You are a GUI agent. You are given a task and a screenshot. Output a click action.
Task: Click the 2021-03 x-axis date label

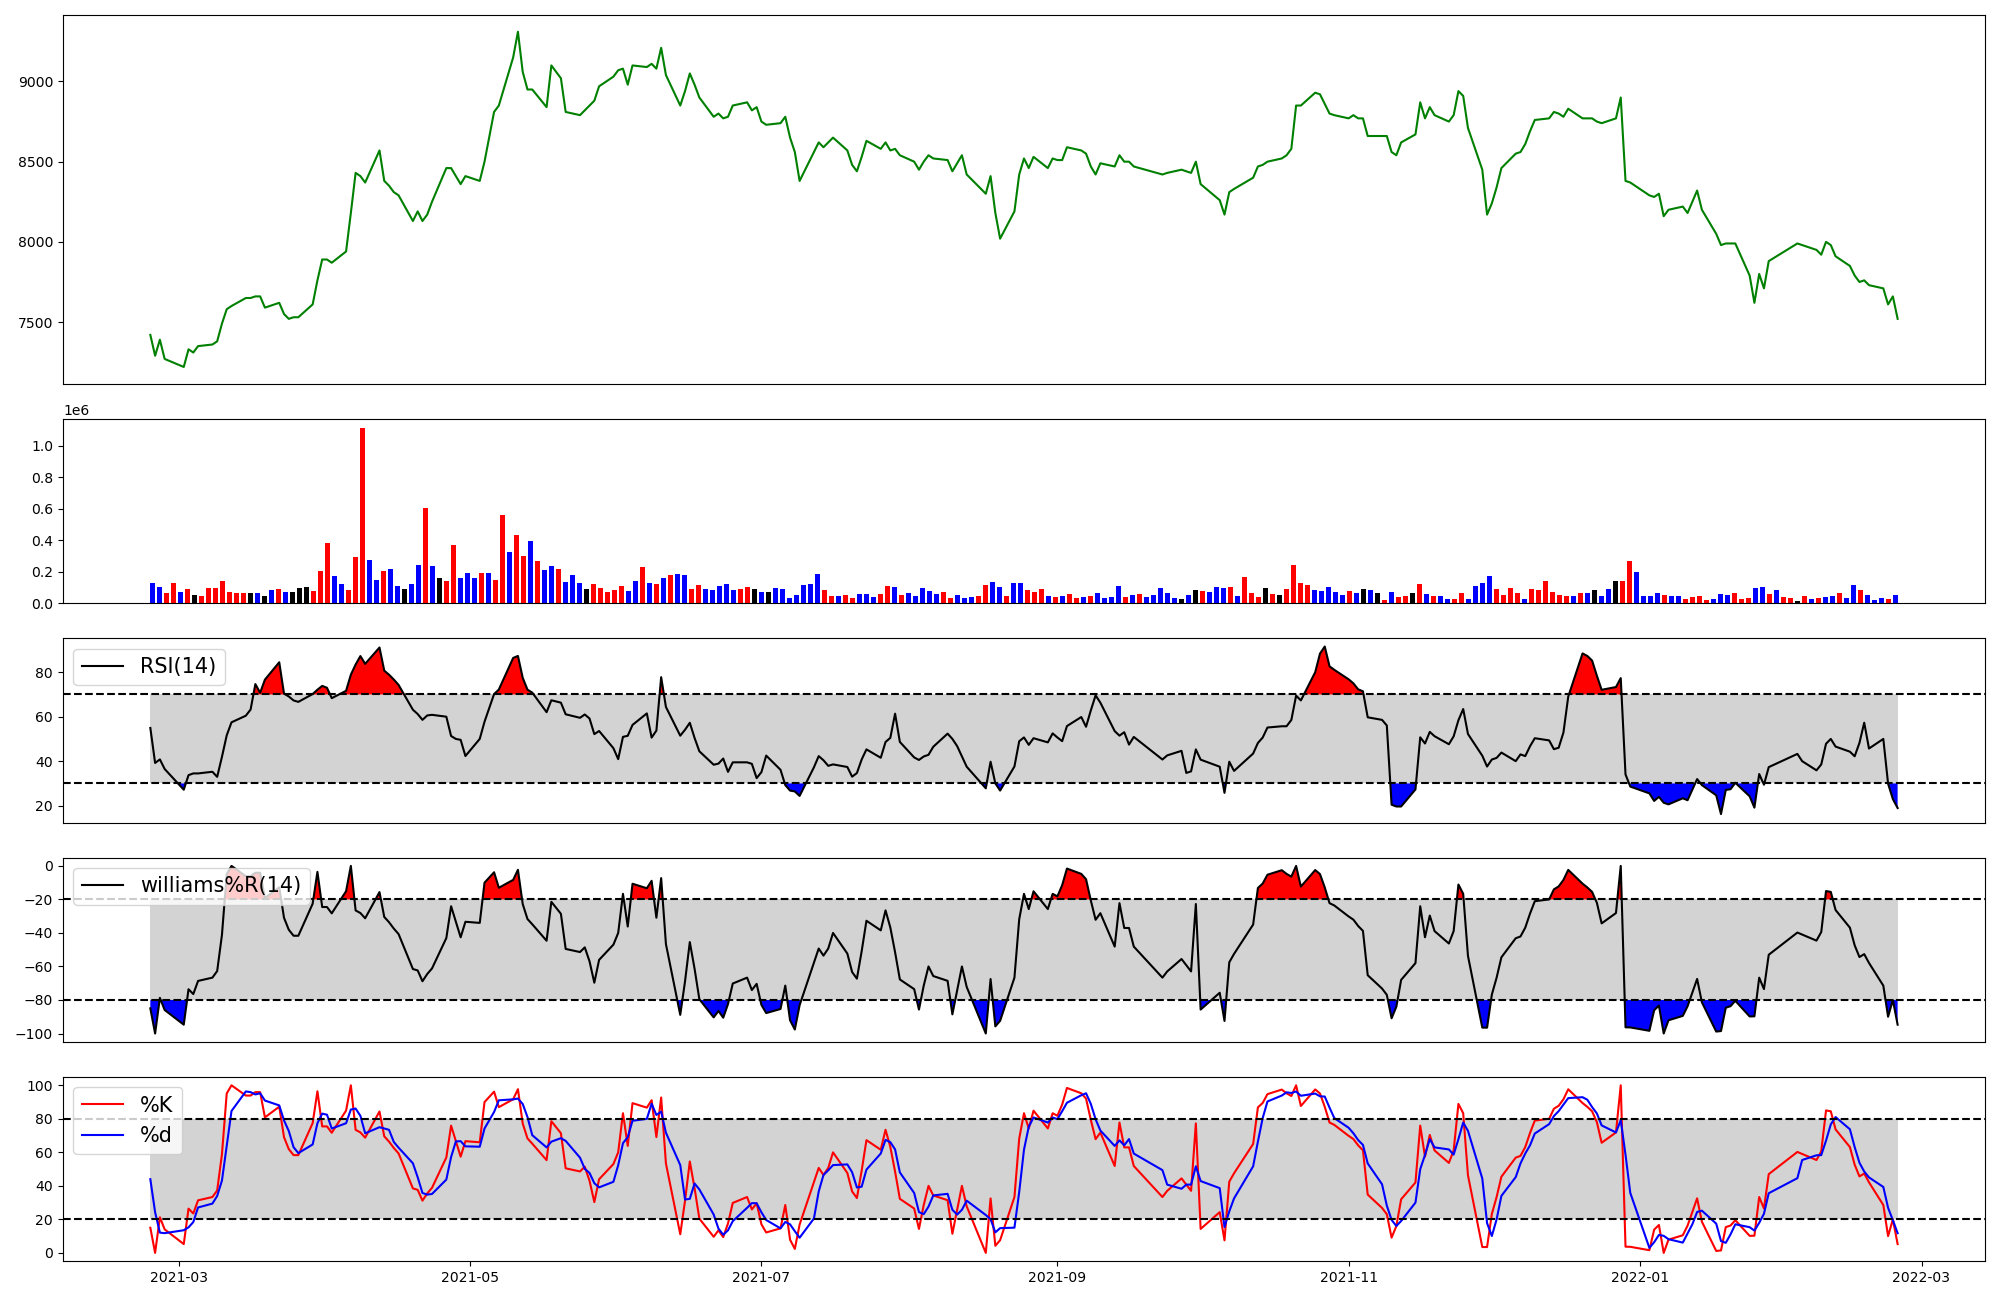tap(180, 1277)
